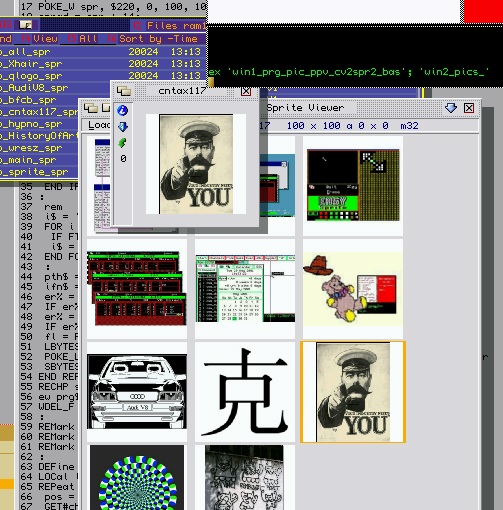Image resolution: width=503 pixels, height=510 pixels.
Task: Click the info icon in cntax117 window
Action: click(123, 110)
